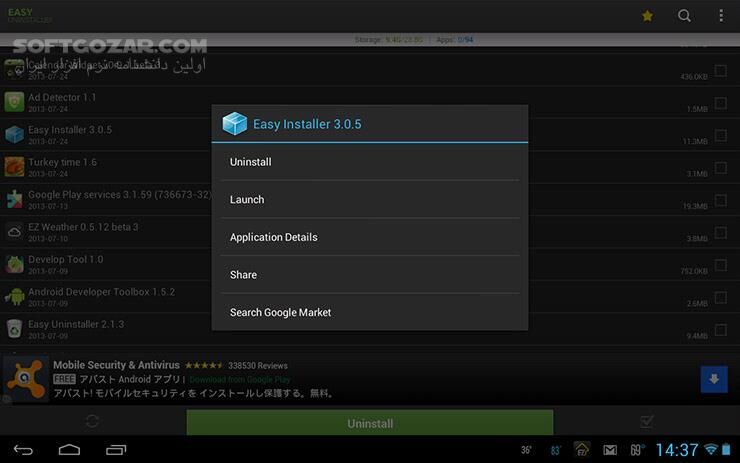
Task: Select Share in the dialog menu
Action: 370,275
